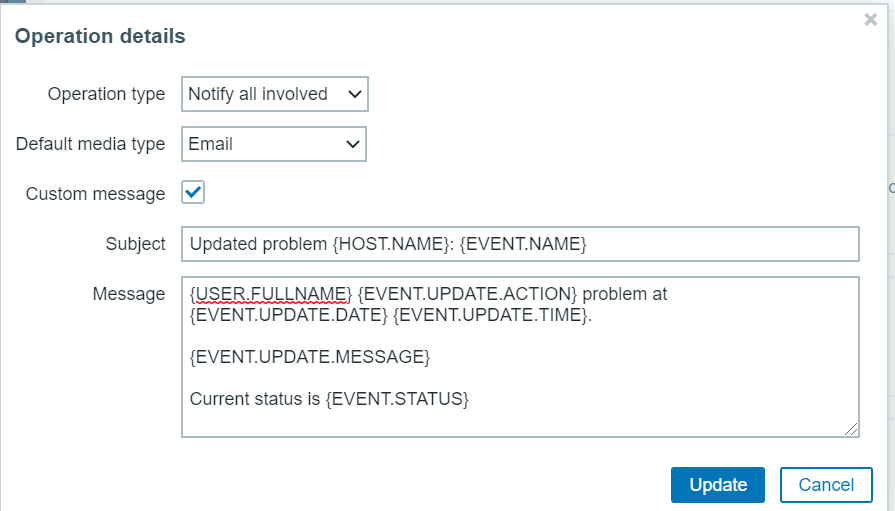Click the Cancel button
Viewport: 895px width, 511px height.
point(826,485)
